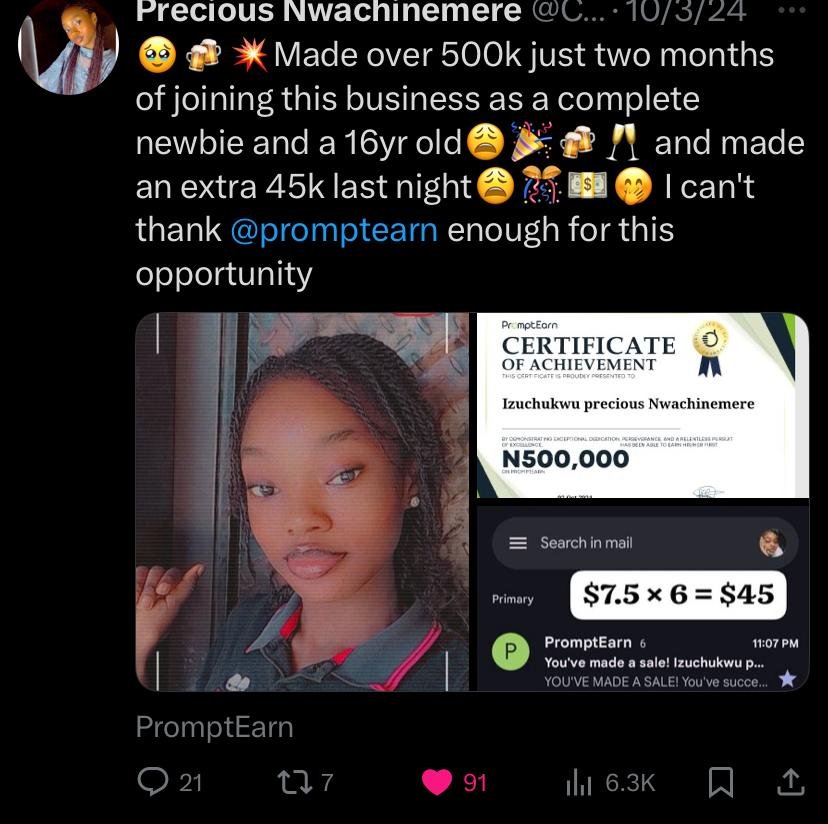
Task: Tap the hamburger menu in mail search
Action: (x=518, y=543)
